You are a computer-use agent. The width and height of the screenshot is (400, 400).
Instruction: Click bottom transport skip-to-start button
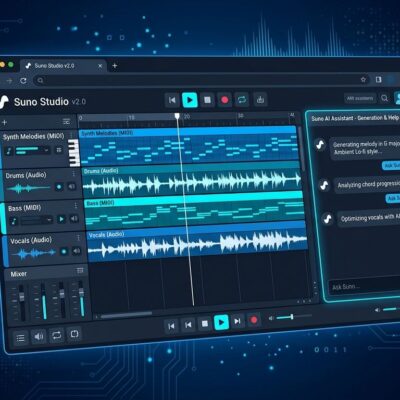(x=171, y=326)
